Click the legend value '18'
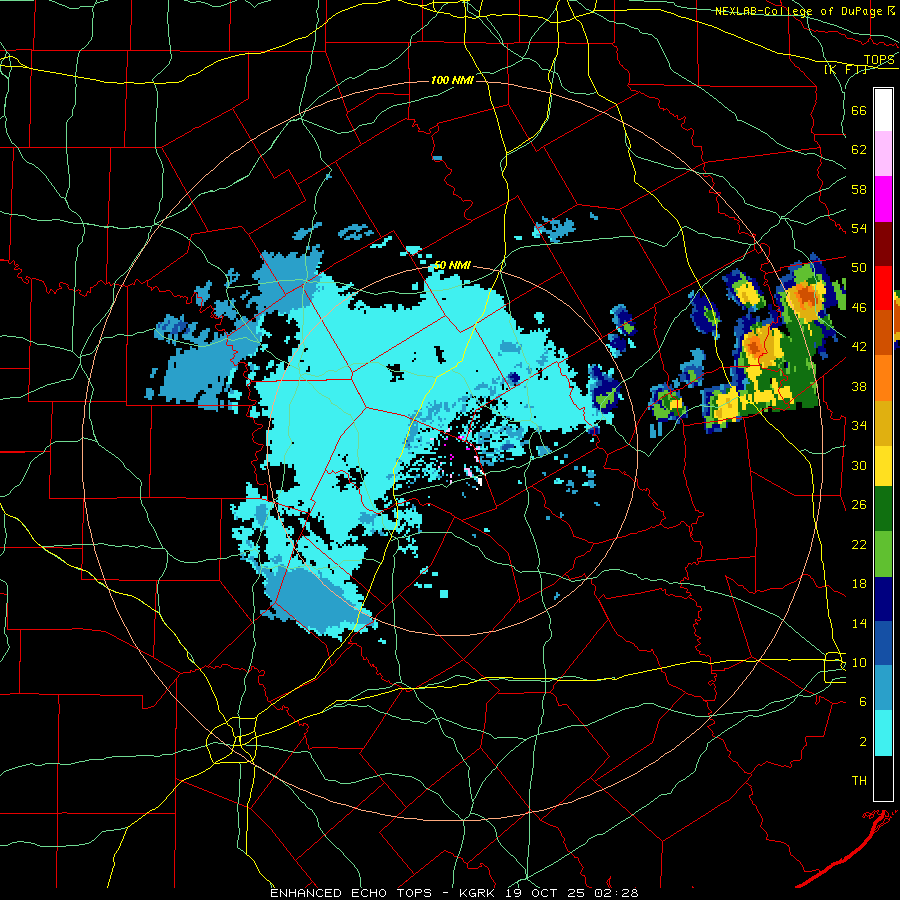 click(x=859, y=584)
